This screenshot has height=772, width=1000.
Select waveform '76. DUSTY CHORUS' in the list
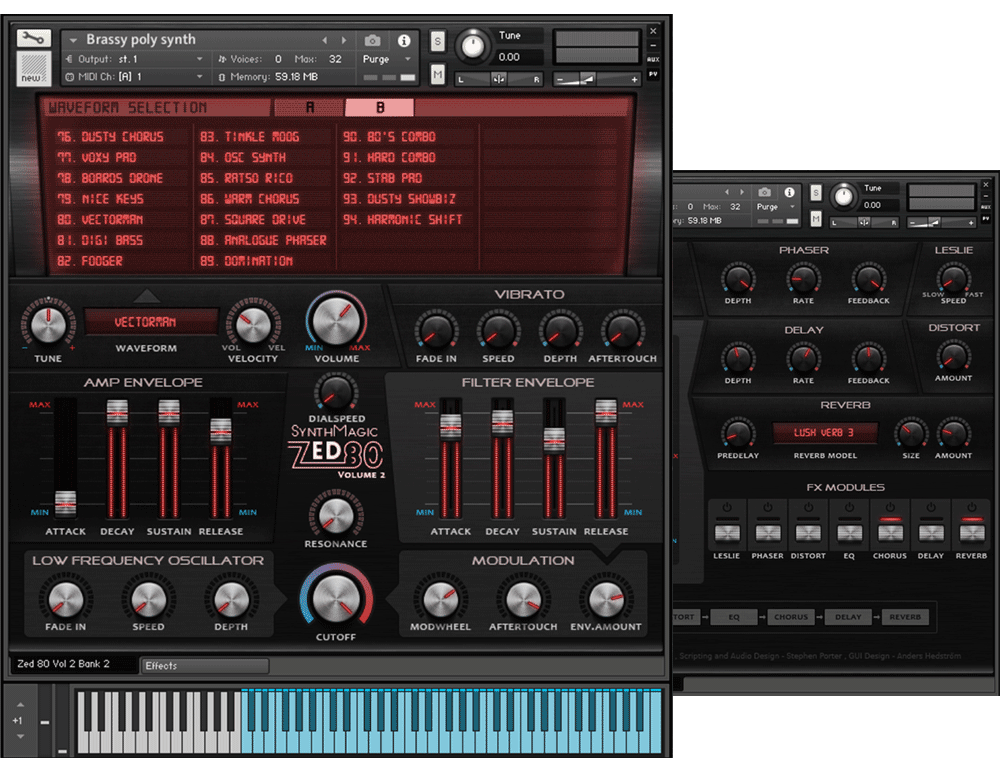tap(110, 137)
